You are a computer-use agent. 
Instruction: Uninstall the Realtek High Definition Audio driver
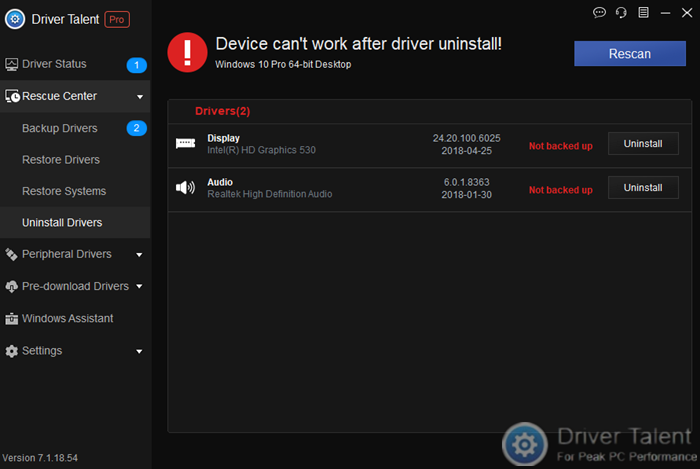click(x=643, y=187)
